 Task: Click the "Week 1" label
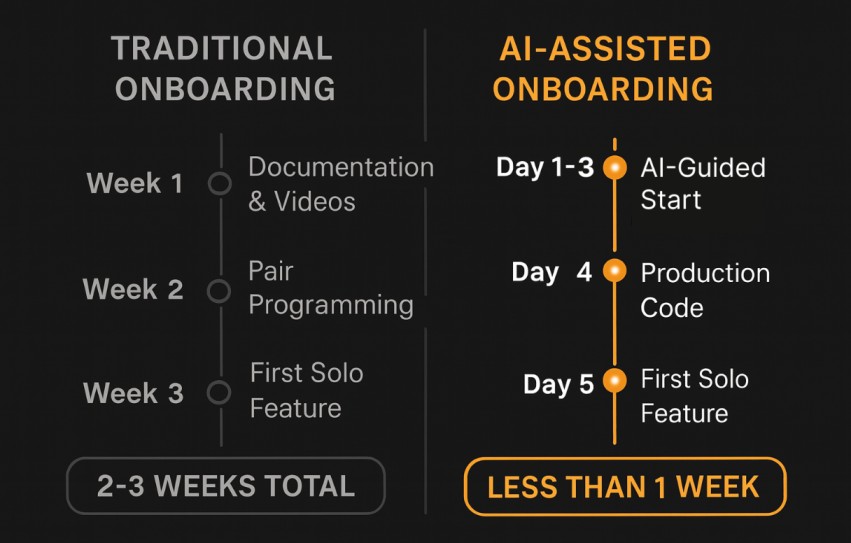point(135,184)
